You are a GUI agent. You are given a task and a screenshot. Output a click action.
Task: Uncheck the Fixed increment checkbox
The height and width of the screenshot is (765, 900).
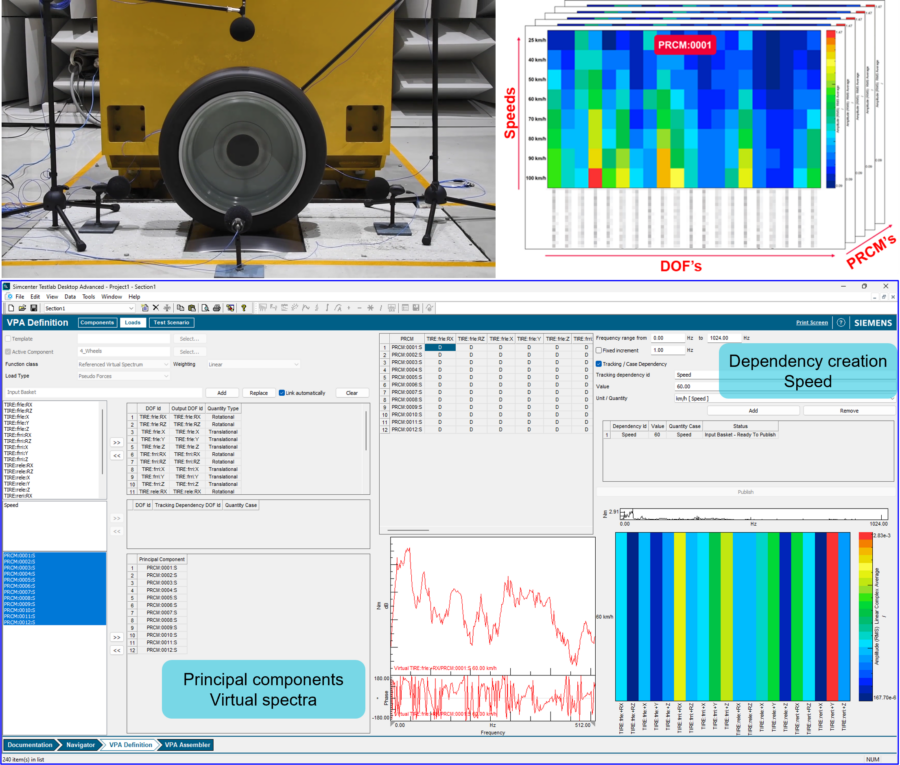click(600, 351)
